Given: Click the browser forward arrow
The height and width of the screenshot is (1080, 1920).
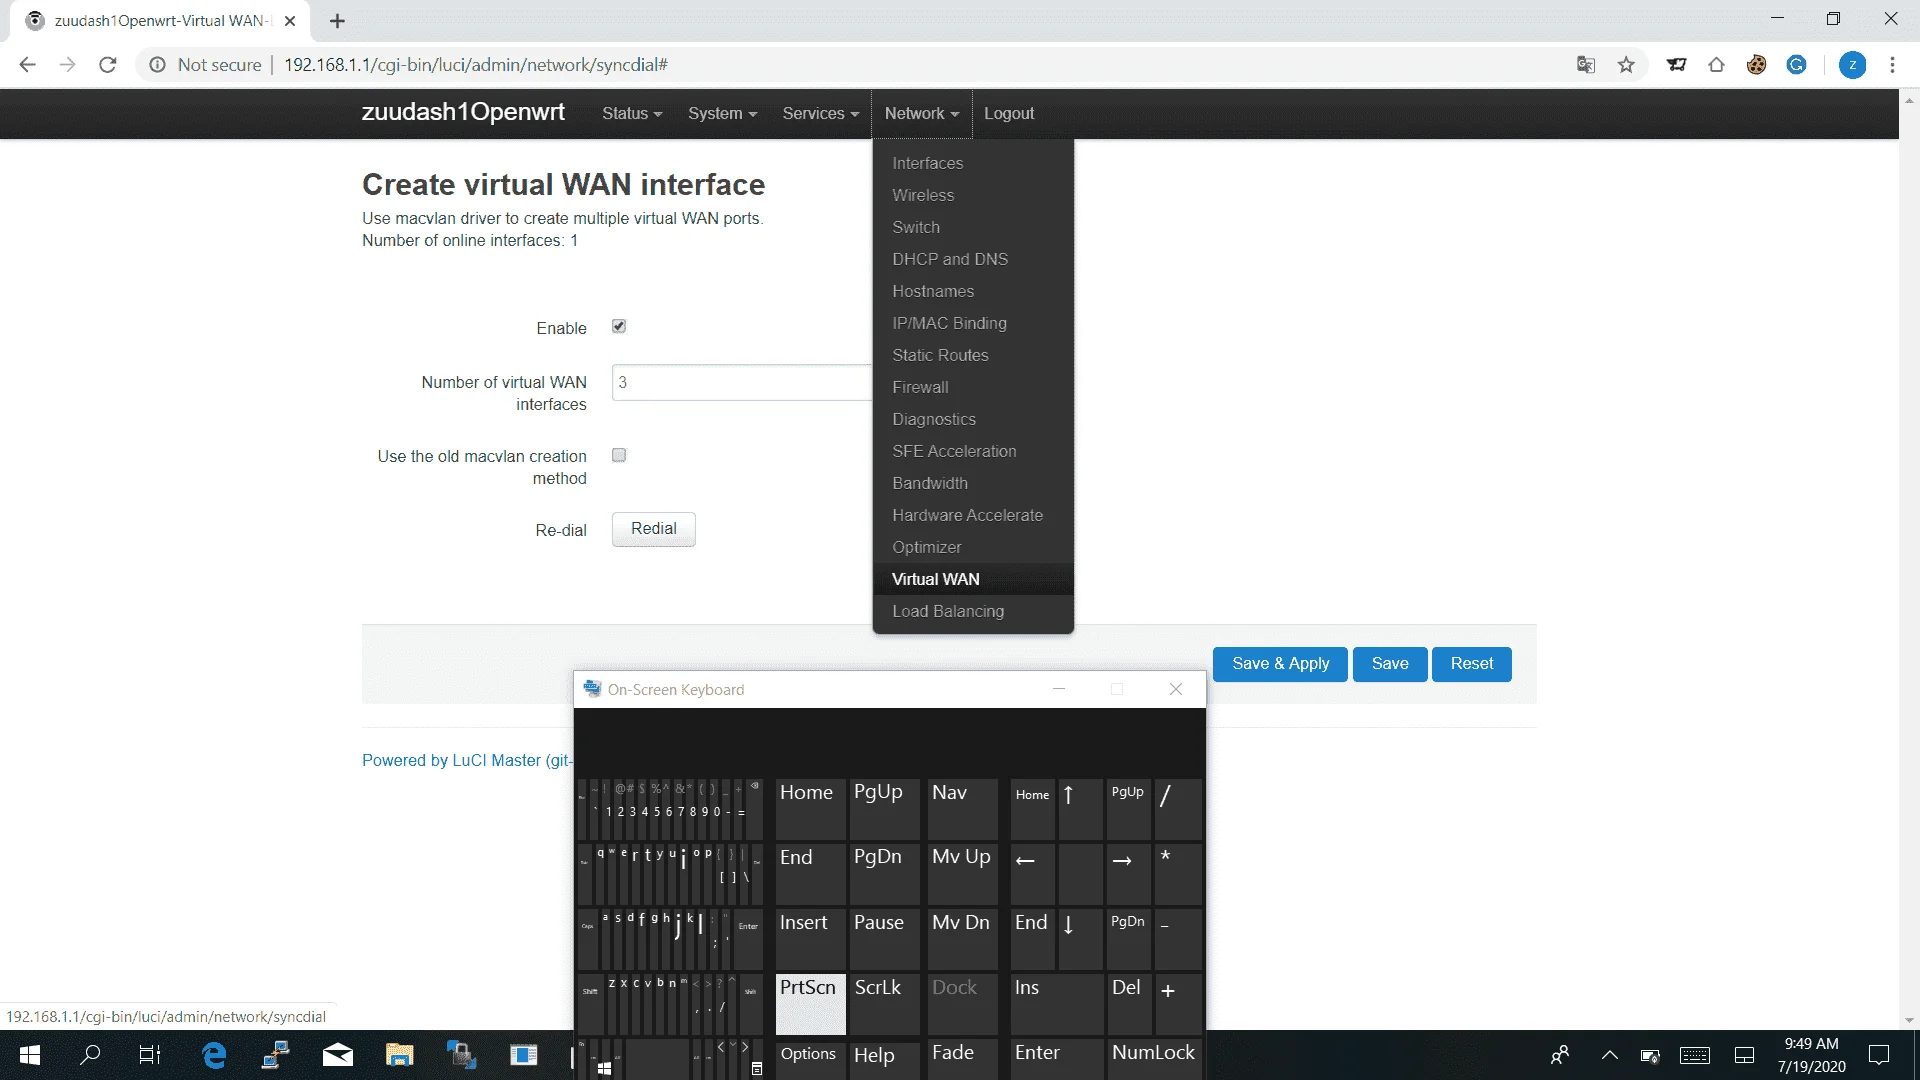Looking at the screenshot, I should point(67,65).
